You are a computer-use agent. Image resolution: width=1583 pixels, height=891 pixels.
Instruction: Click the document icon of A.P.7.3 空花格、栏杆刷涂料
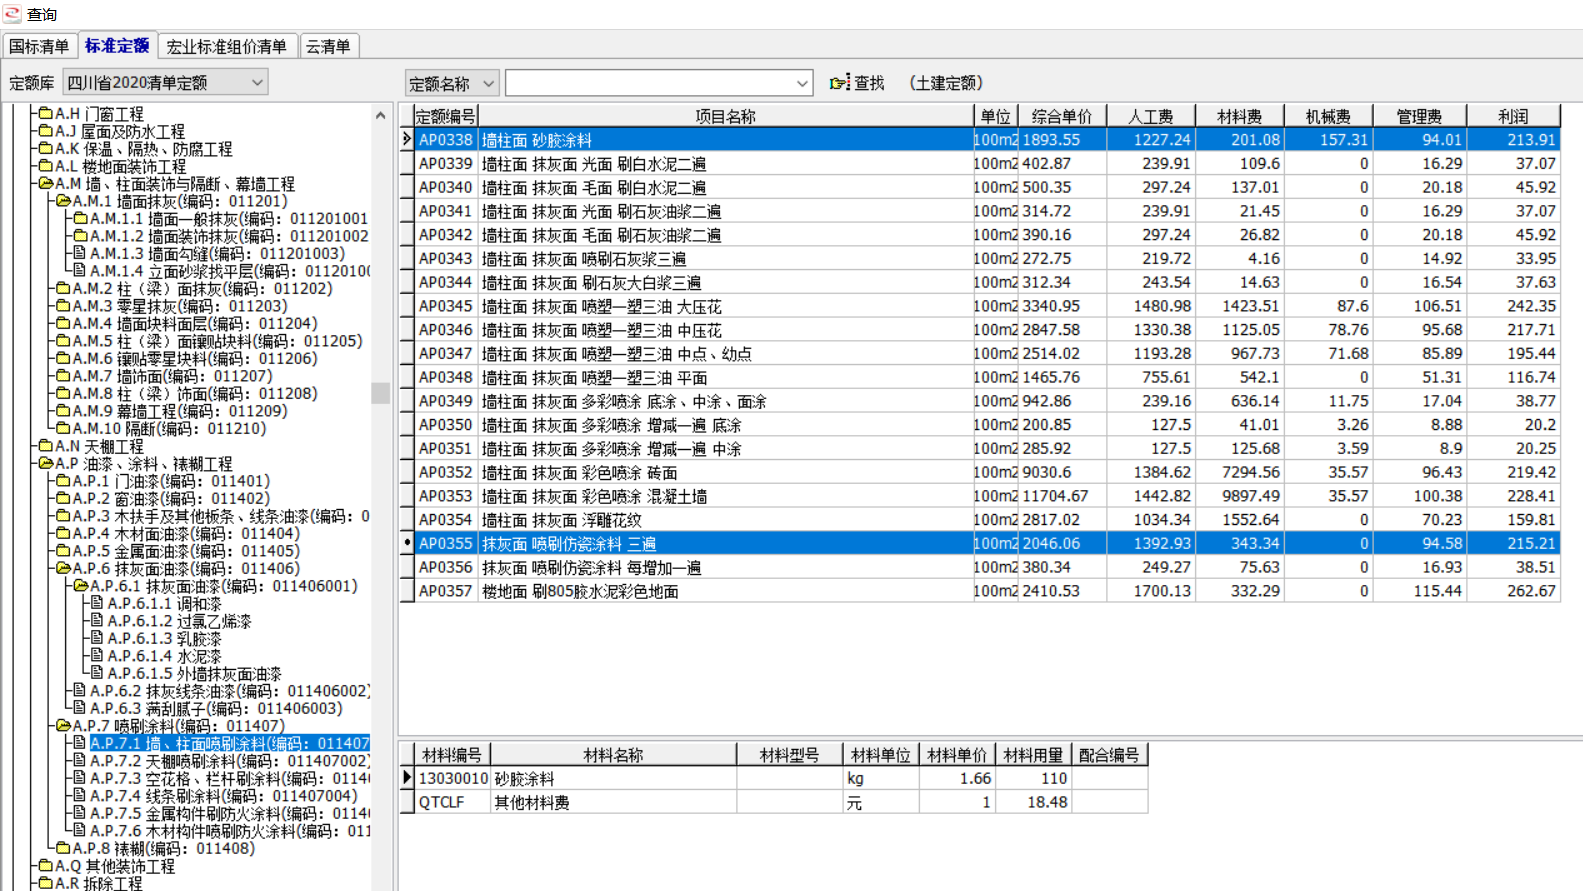click(x=80, y=778)
